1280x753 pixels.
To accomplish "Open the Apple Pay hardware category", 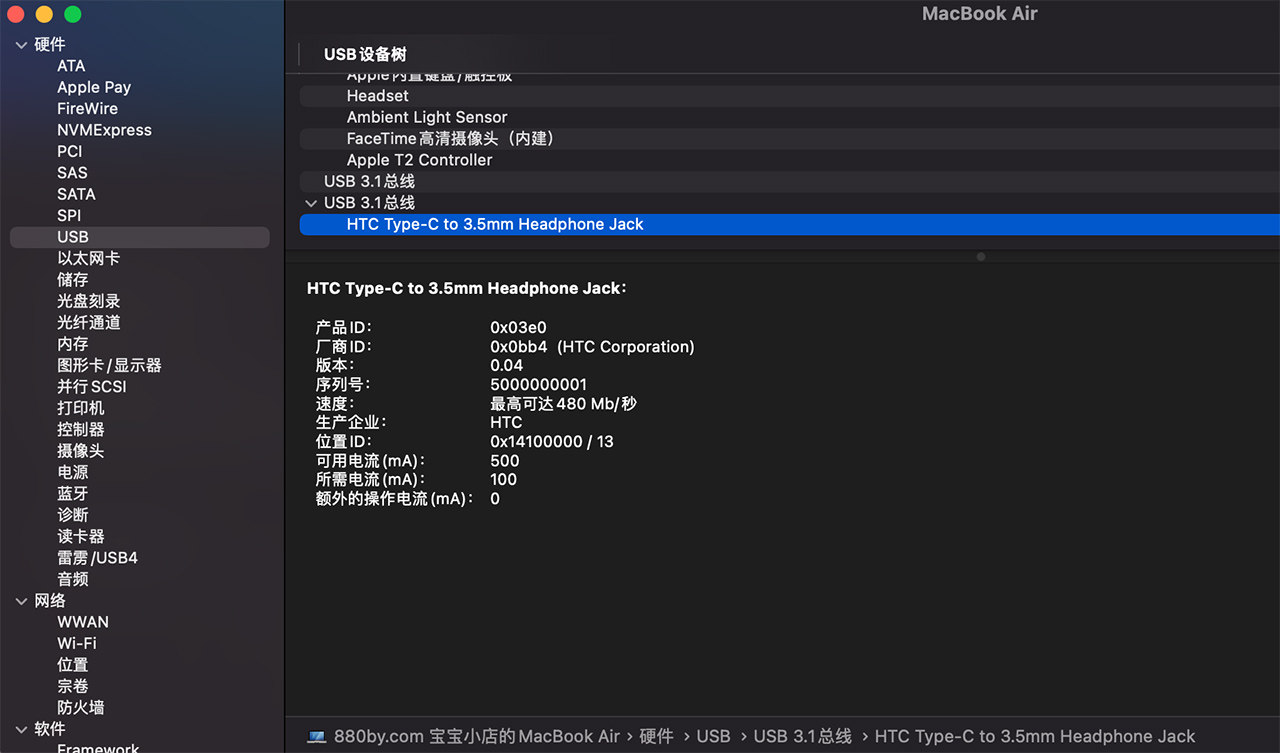I will pyautogui.click(x=94, y=87).
